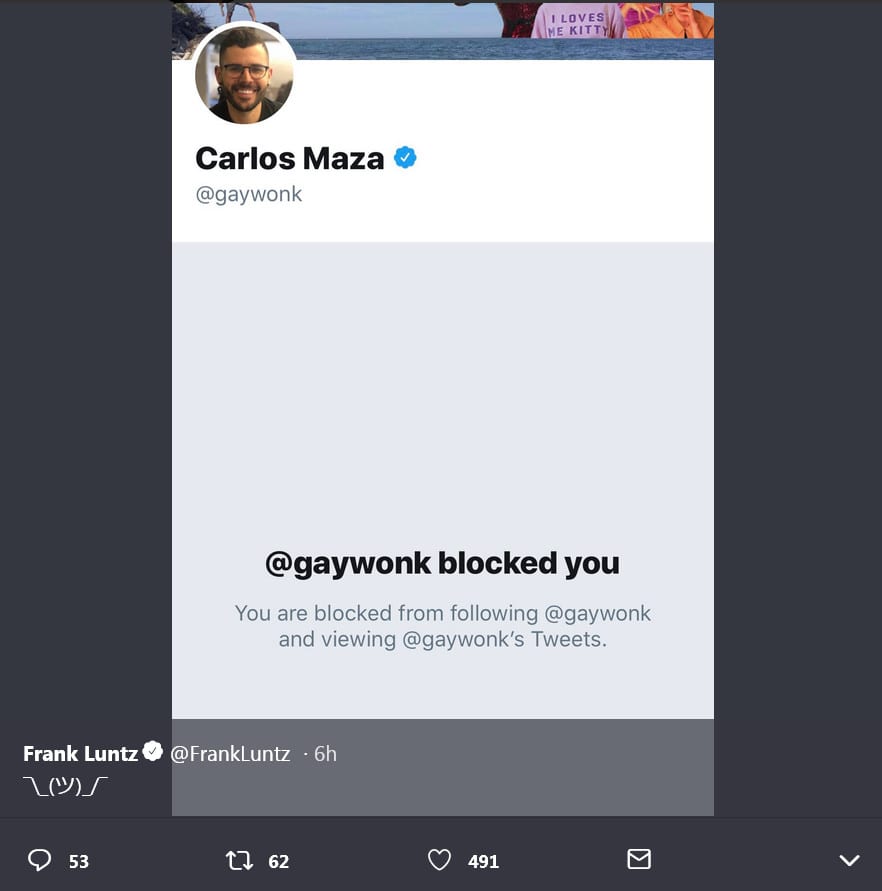Expand tweet options with the down chevron
This screenshot has height=891, width=882.
pyautogui.click(x=849, y=861)
